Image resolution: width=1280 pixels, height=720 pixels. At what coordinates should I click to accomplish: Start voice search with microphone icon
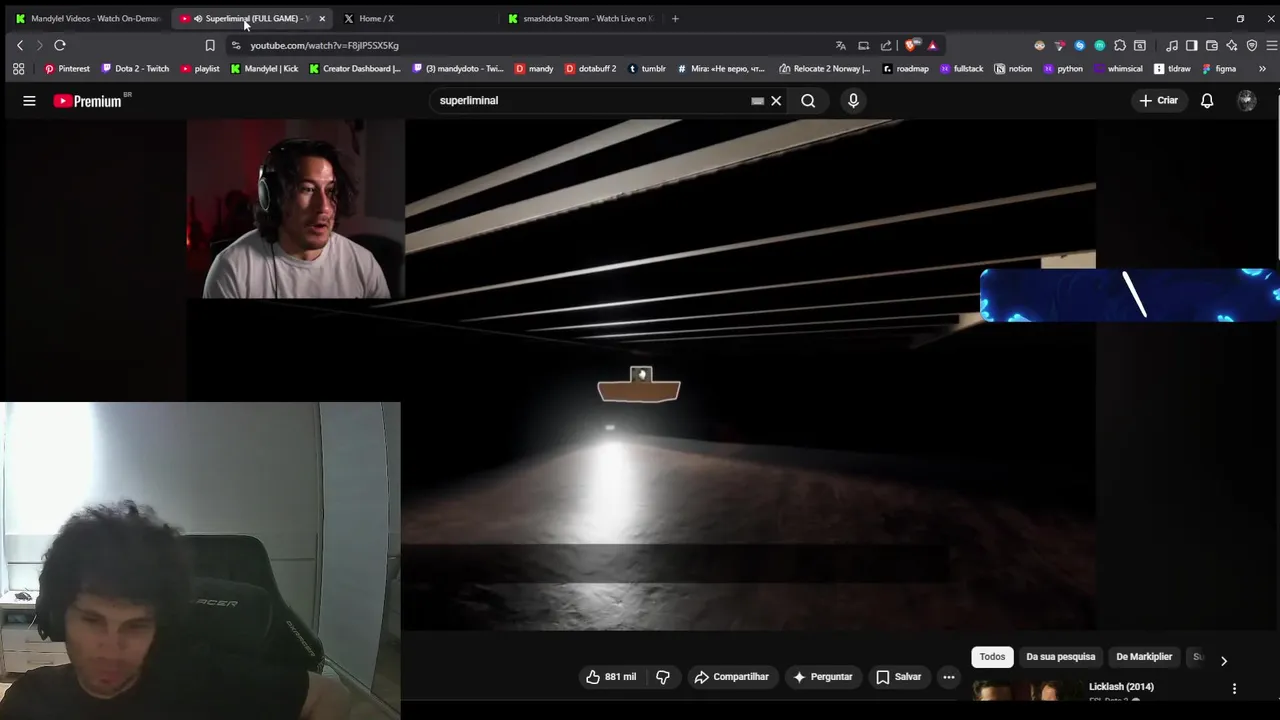click(853, 100)
